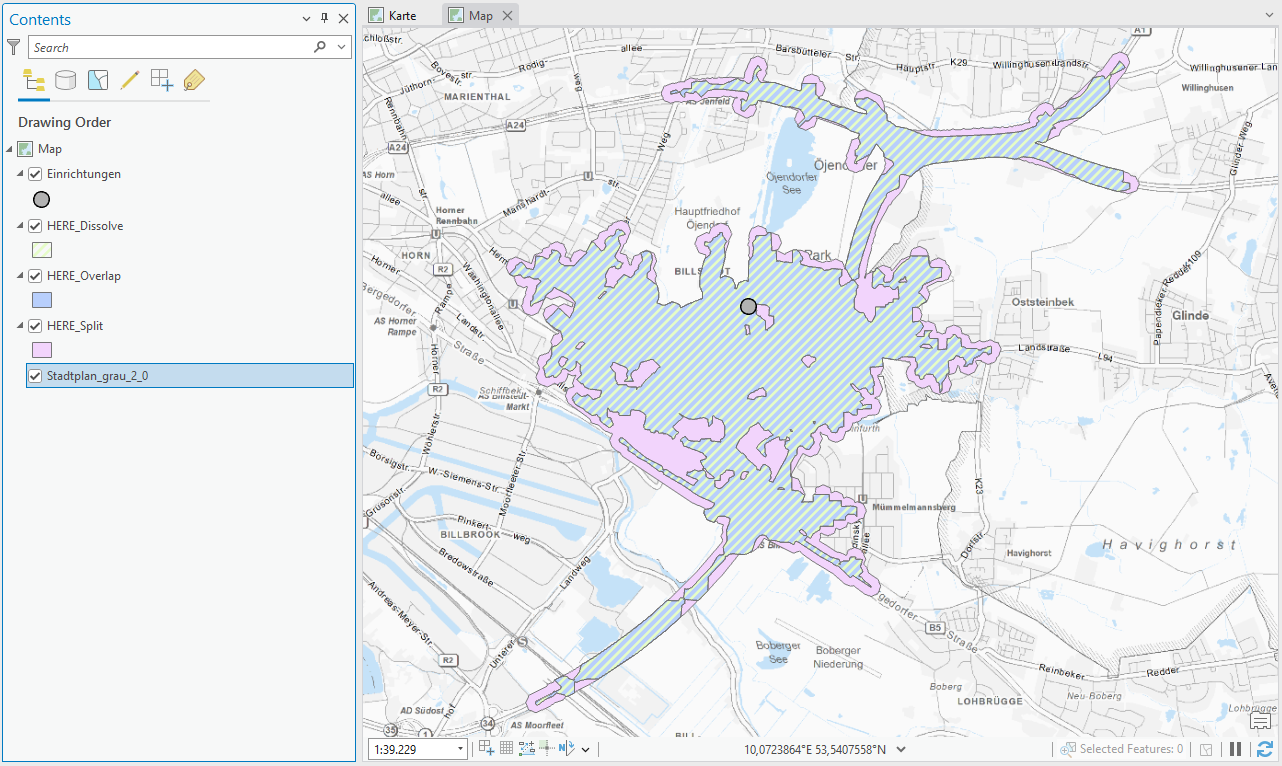Open the HERE_Overlap blue symbol swatch

point(42,300)
